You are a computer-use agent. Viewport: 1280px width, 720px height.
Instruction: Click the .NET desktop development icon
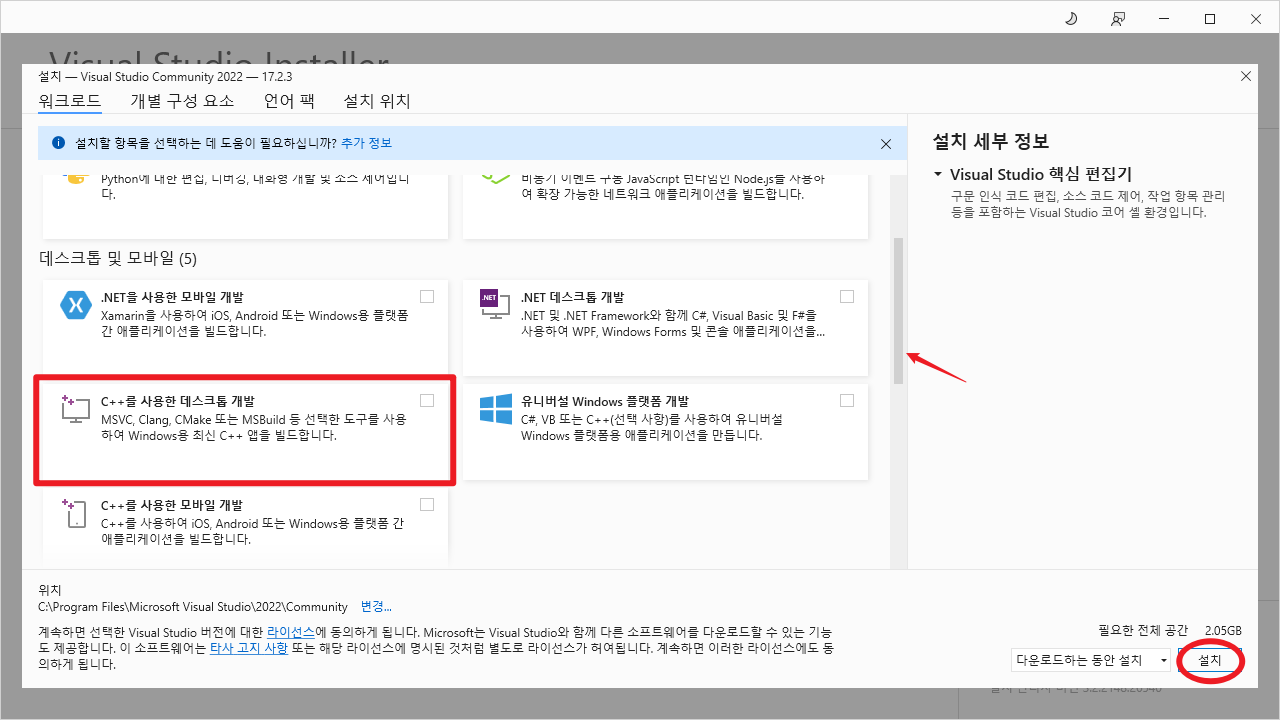pos(494,305)
